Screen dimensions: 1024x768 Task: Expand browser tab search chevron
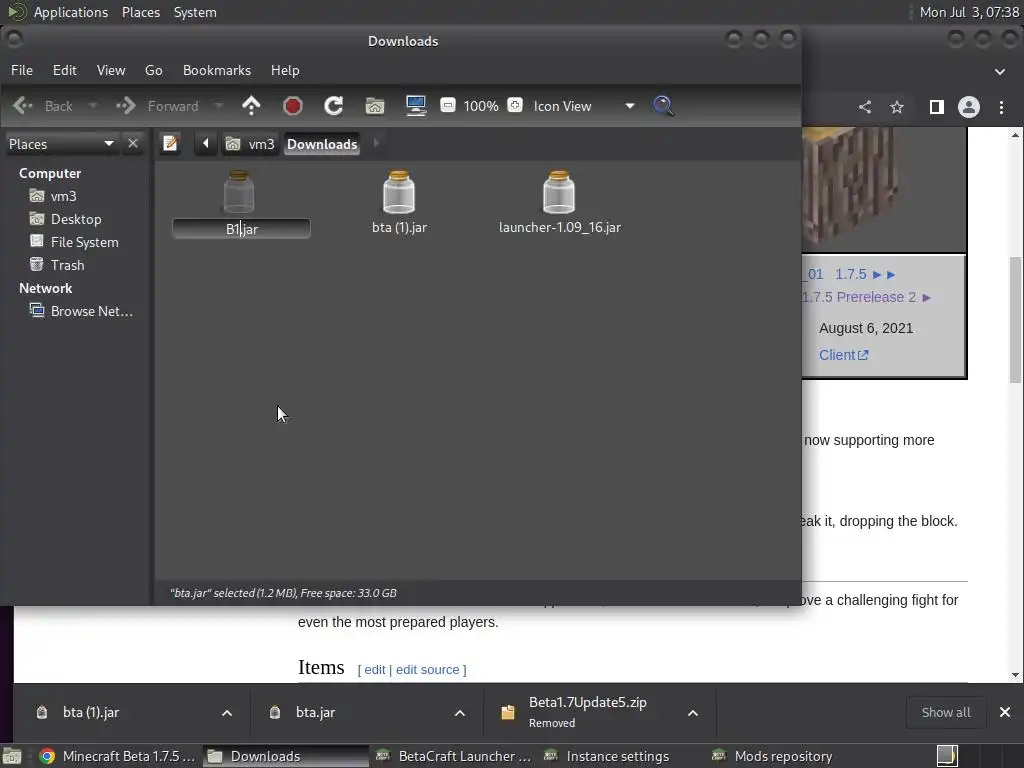1000,71
